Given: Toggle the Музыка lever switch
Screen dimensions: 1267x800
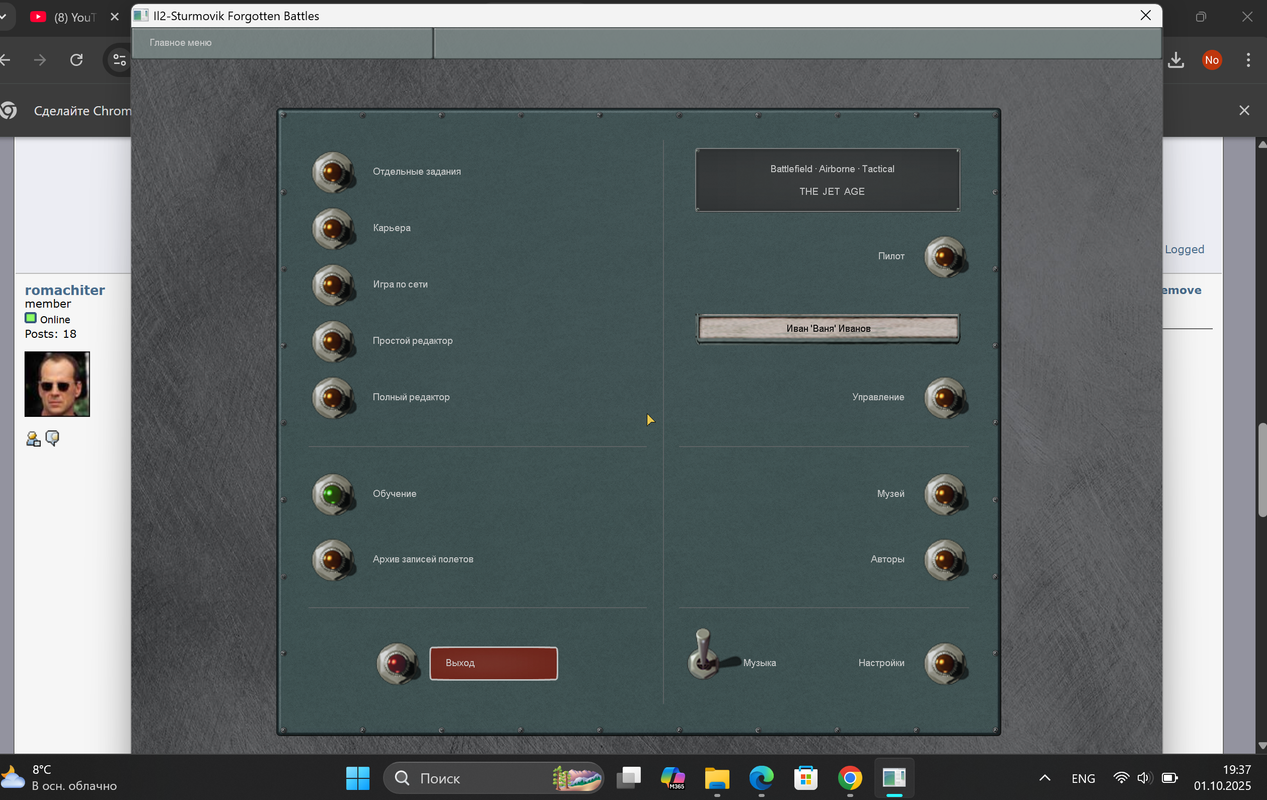Looking at the screenshot, I should pos(704,655).
